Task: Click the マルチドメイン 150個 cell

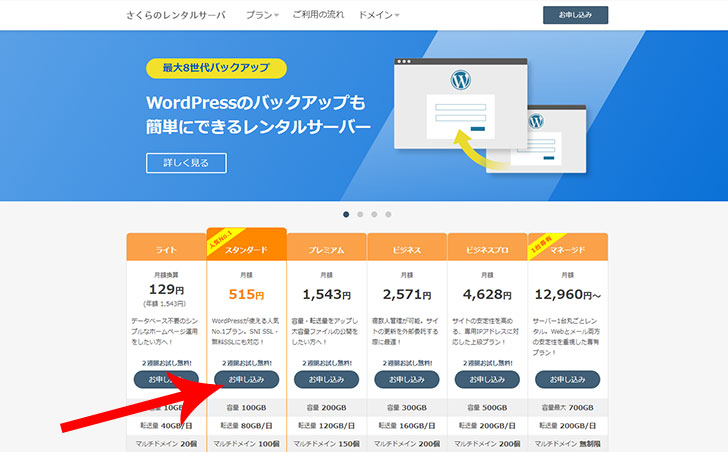Action: point(326,444)
